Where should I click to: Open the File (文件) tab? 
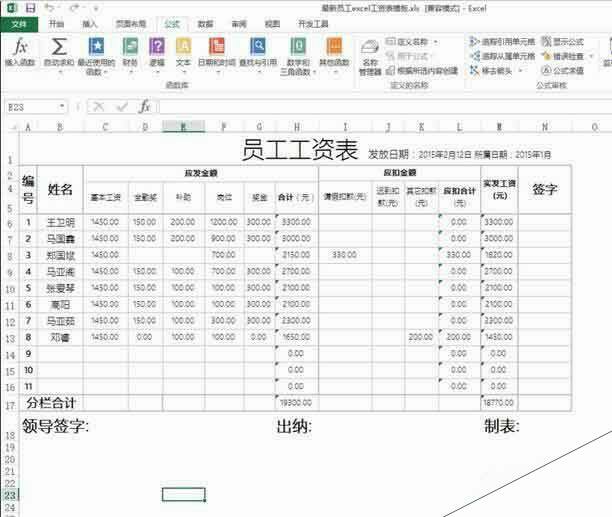[18, 22]
